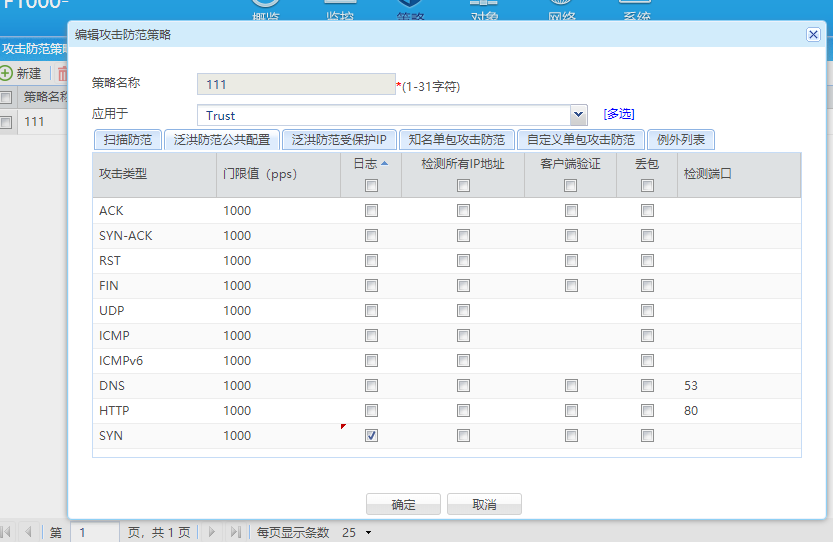Click the red delete trash icon
The width and height of the screenshot is (833, 542).
[x=62, y=73]
